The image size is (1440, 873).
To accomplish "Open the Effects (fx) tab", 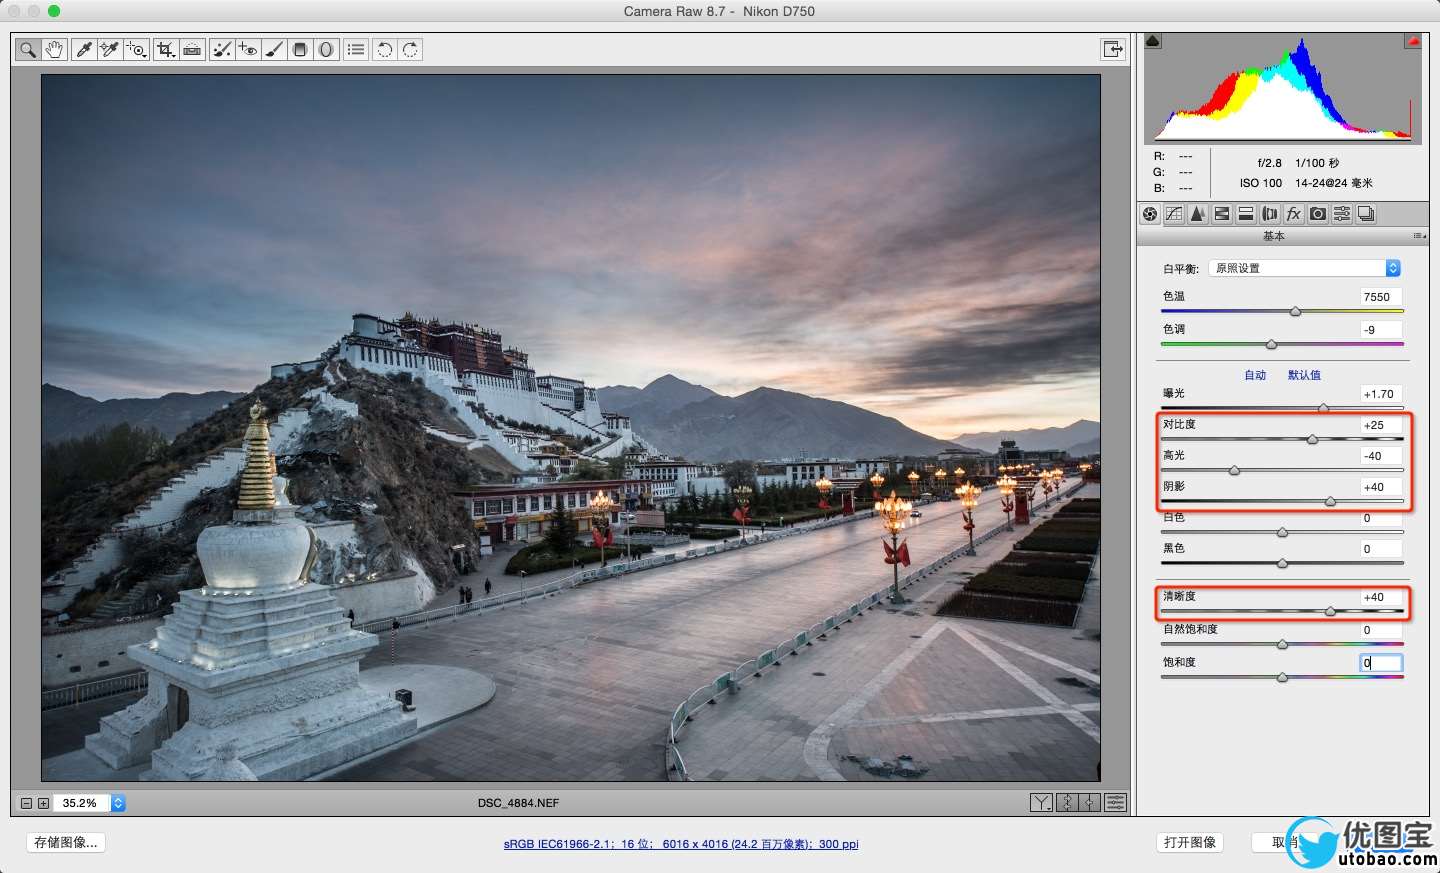I will (x=1294, y=214).
